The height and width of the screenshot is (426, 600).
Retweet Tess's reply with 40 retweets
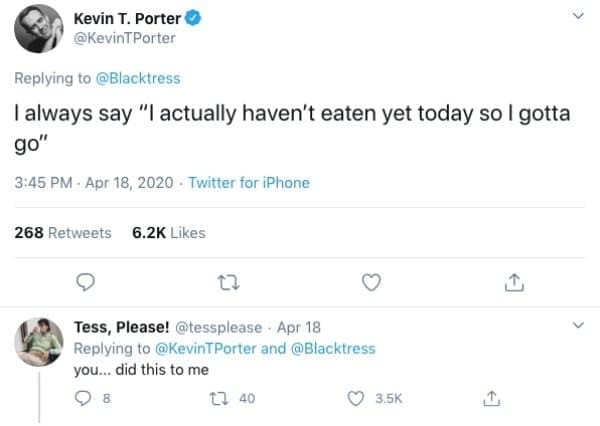(224, 398)
